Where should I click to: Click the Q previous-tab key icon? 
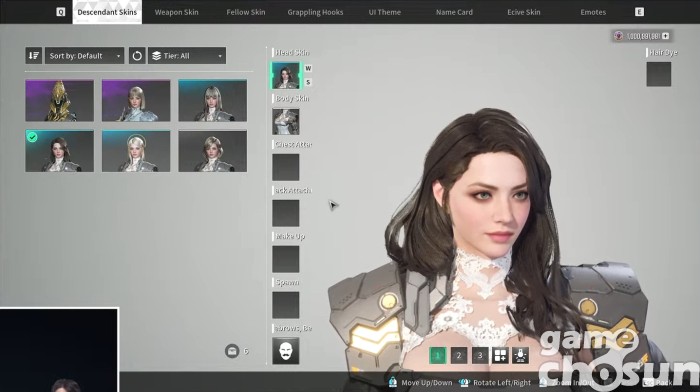tap(61, 12)
